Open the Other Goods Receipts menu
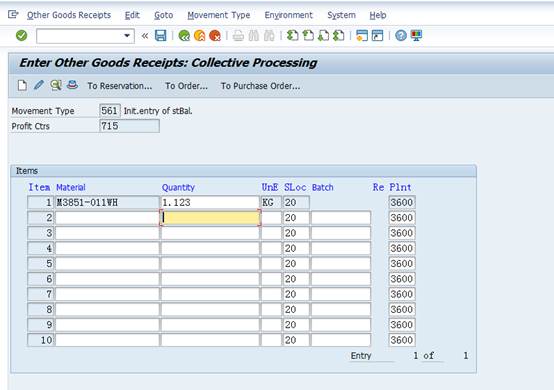Screen dimensions: 554x390 [x=69, y=15]
